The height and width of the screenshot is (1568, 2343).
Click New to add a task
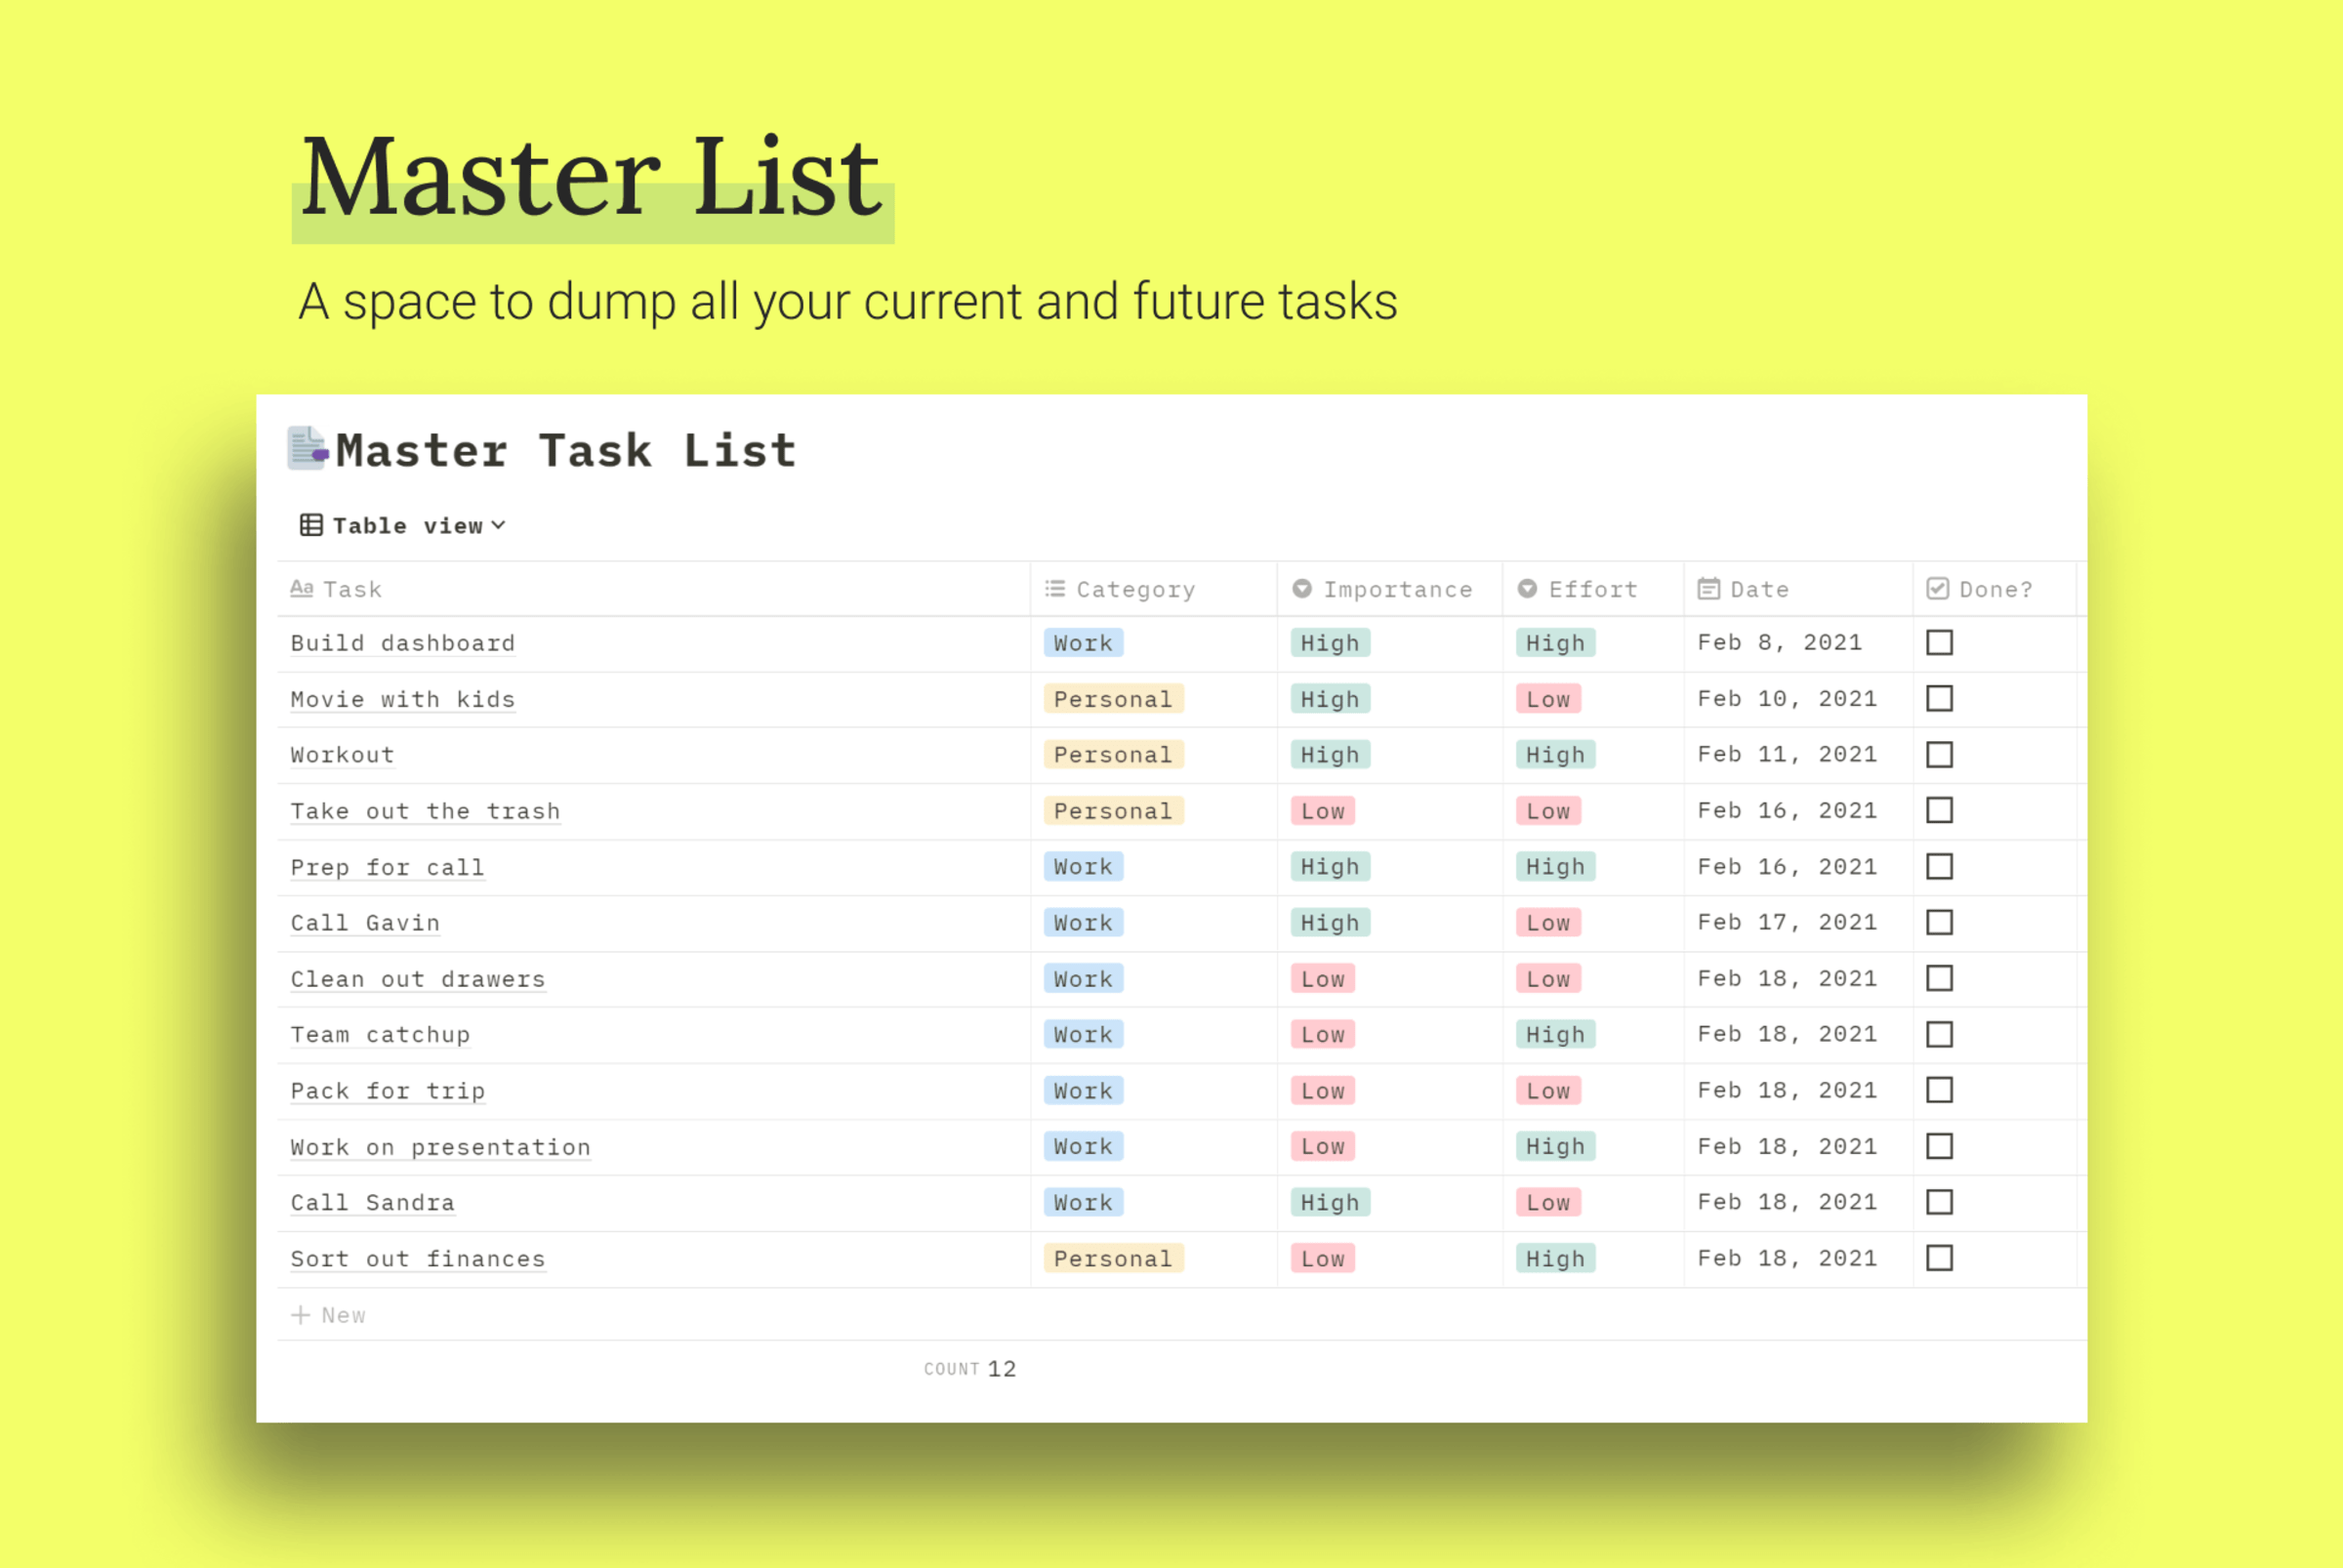[329, 1314]
